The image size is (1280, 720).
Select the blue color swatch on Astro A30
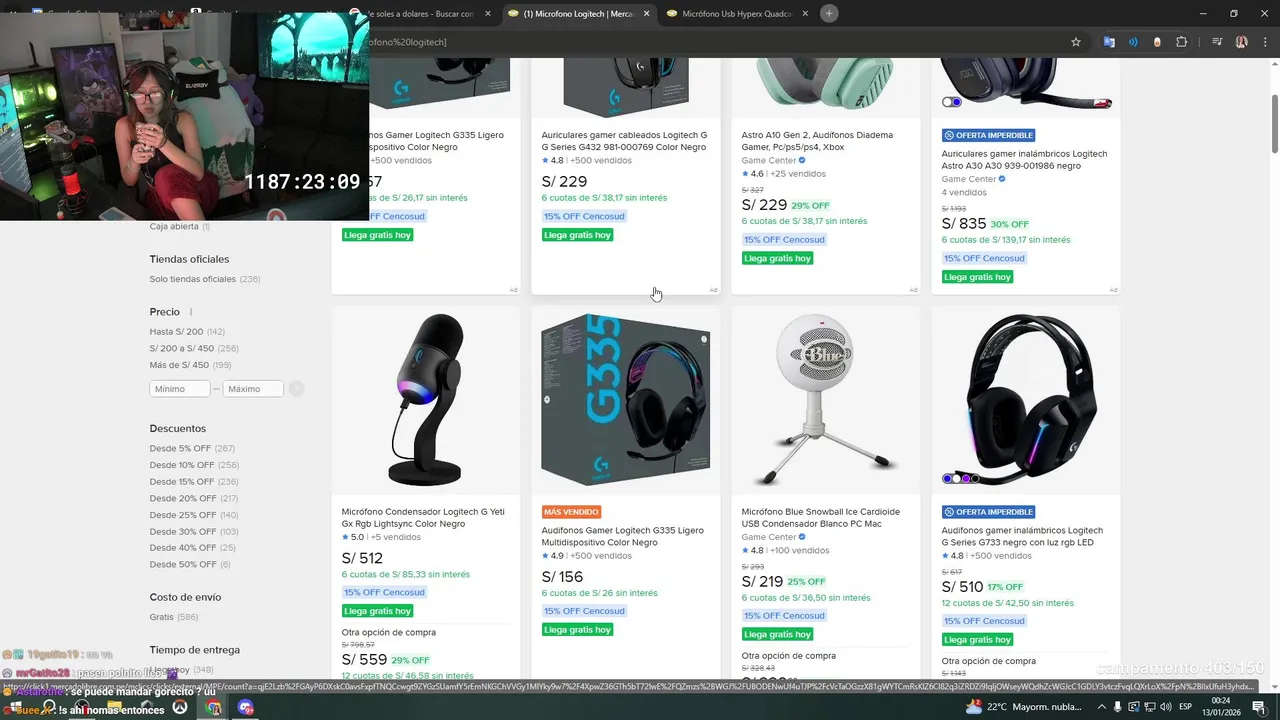956,102
